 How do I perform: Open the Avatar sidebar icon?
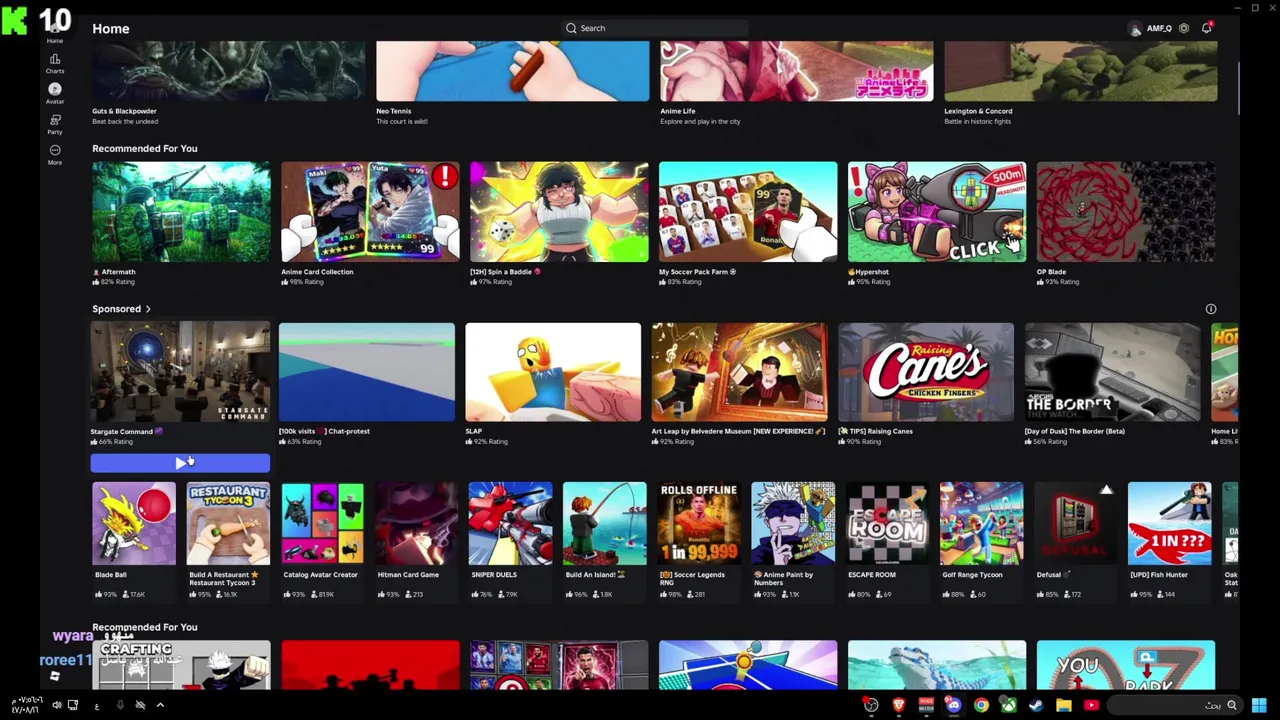[x=55, y=93]
